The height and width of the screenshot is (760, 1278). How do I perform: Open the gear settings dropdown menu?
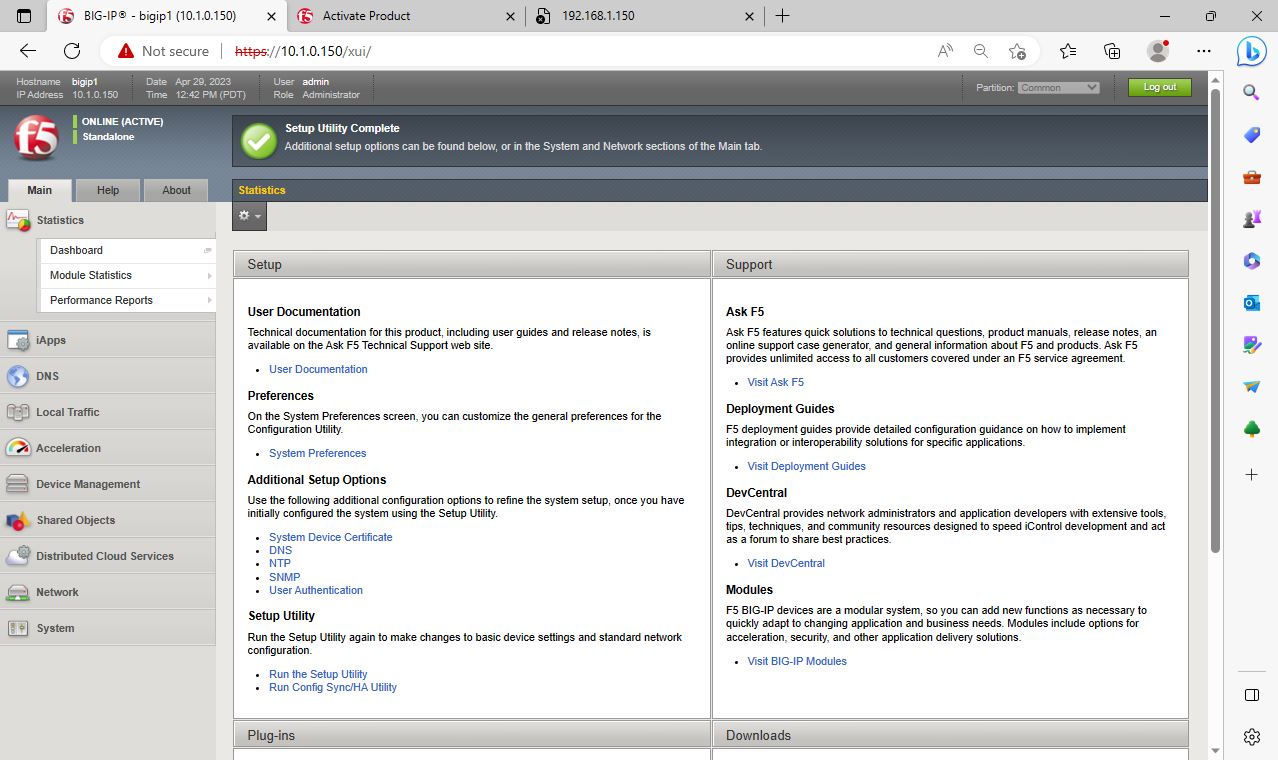[249, 216]
